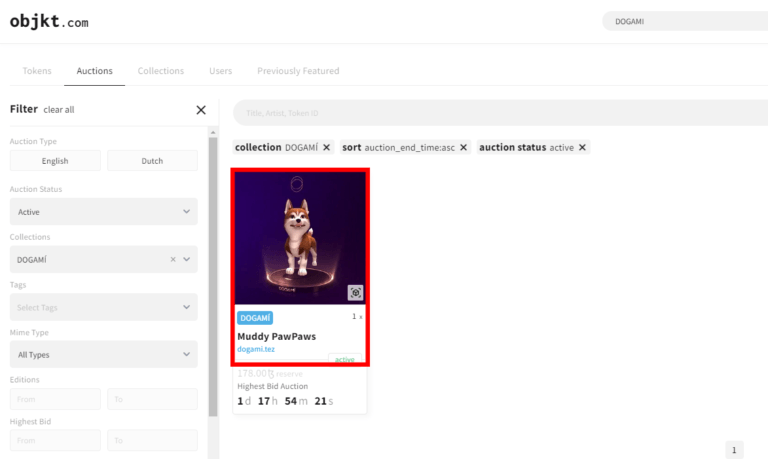Screen dimensions: 768x459
Task: Open the Previously Featured tab
Action: click(x=298, y=71)
